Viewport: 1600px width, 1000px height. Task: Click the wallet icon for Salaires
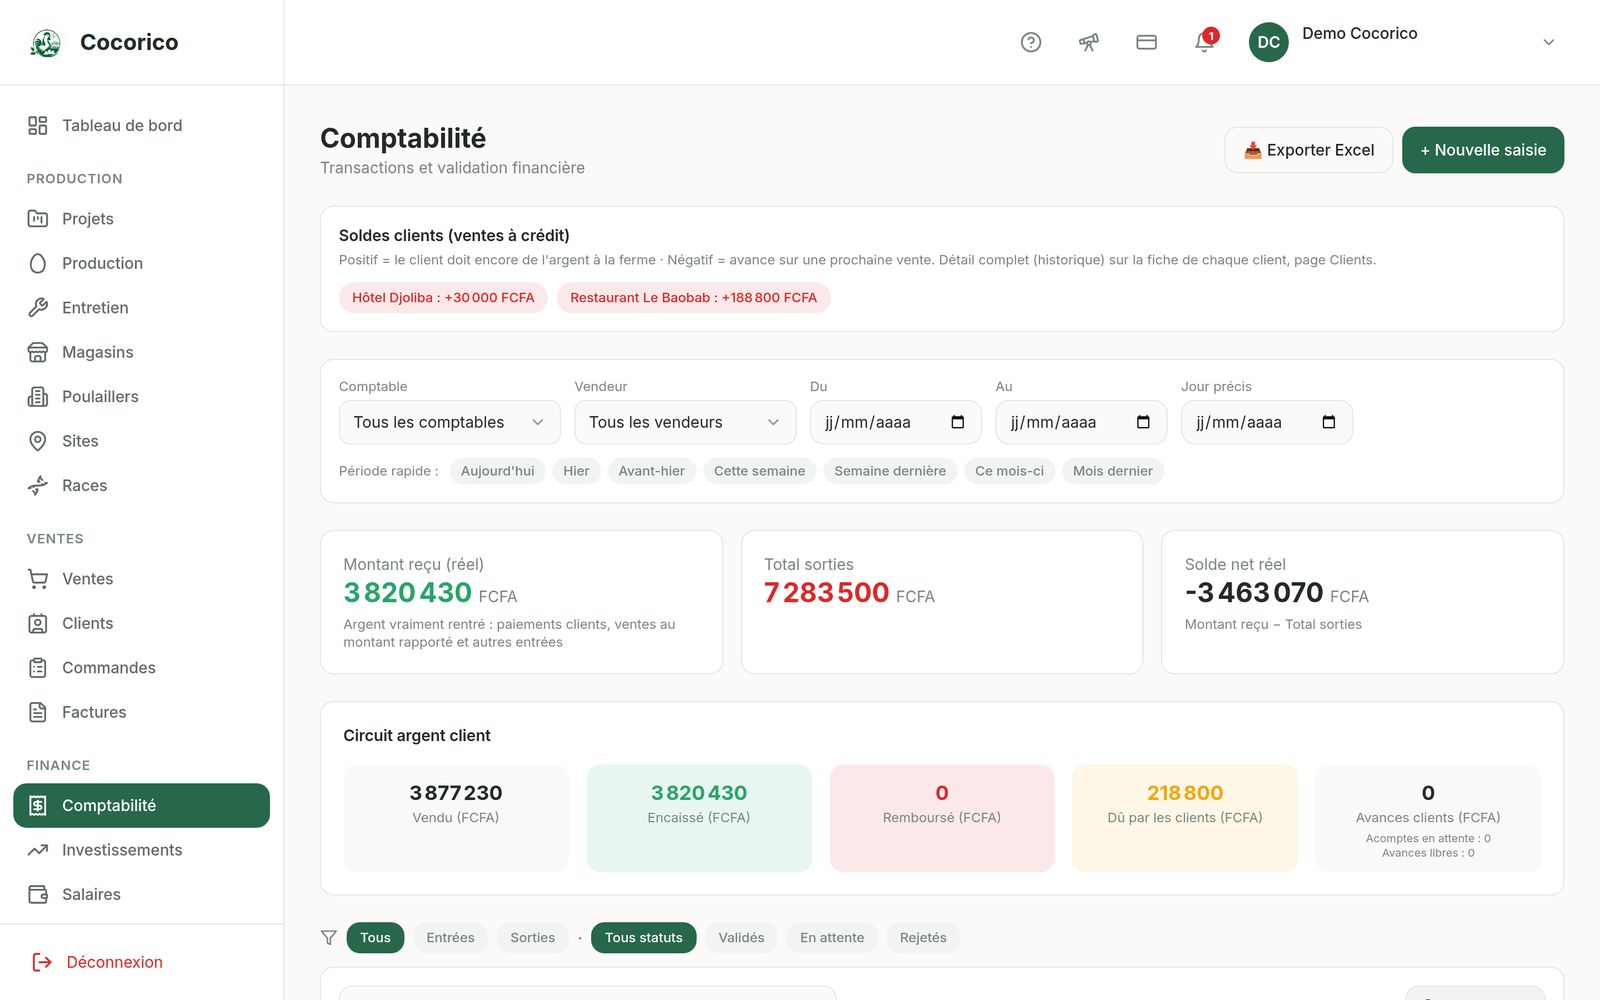click(38, 894)
